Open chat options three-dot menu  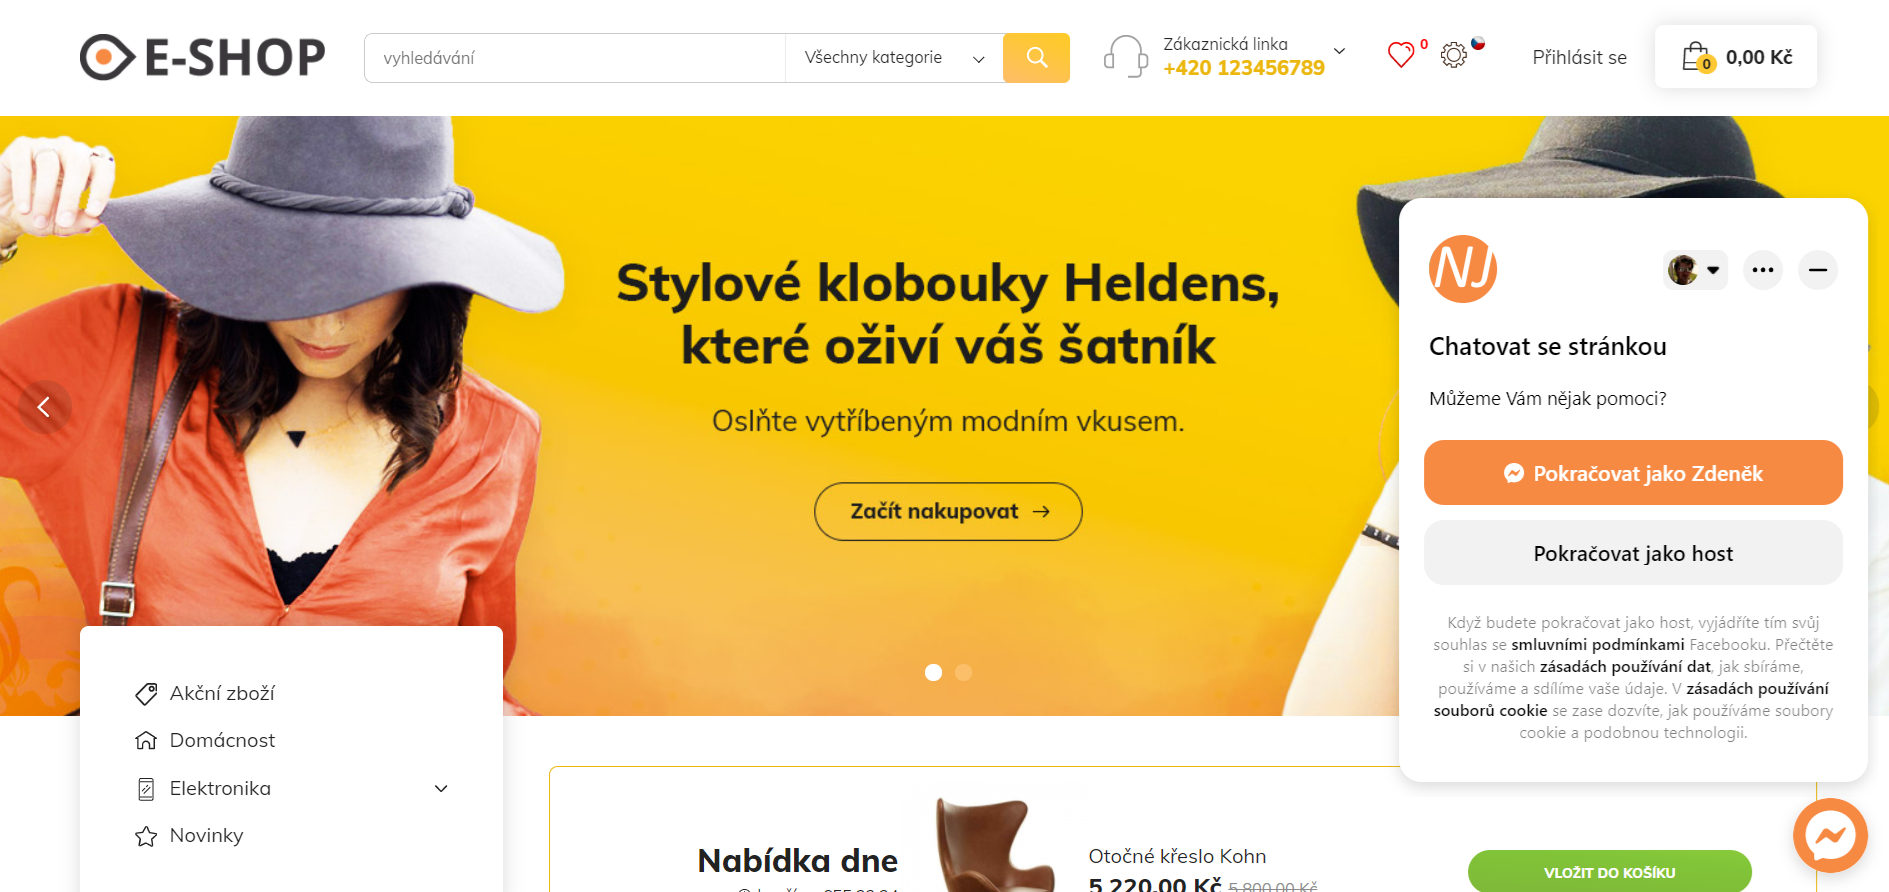[x=1763, y=270]
